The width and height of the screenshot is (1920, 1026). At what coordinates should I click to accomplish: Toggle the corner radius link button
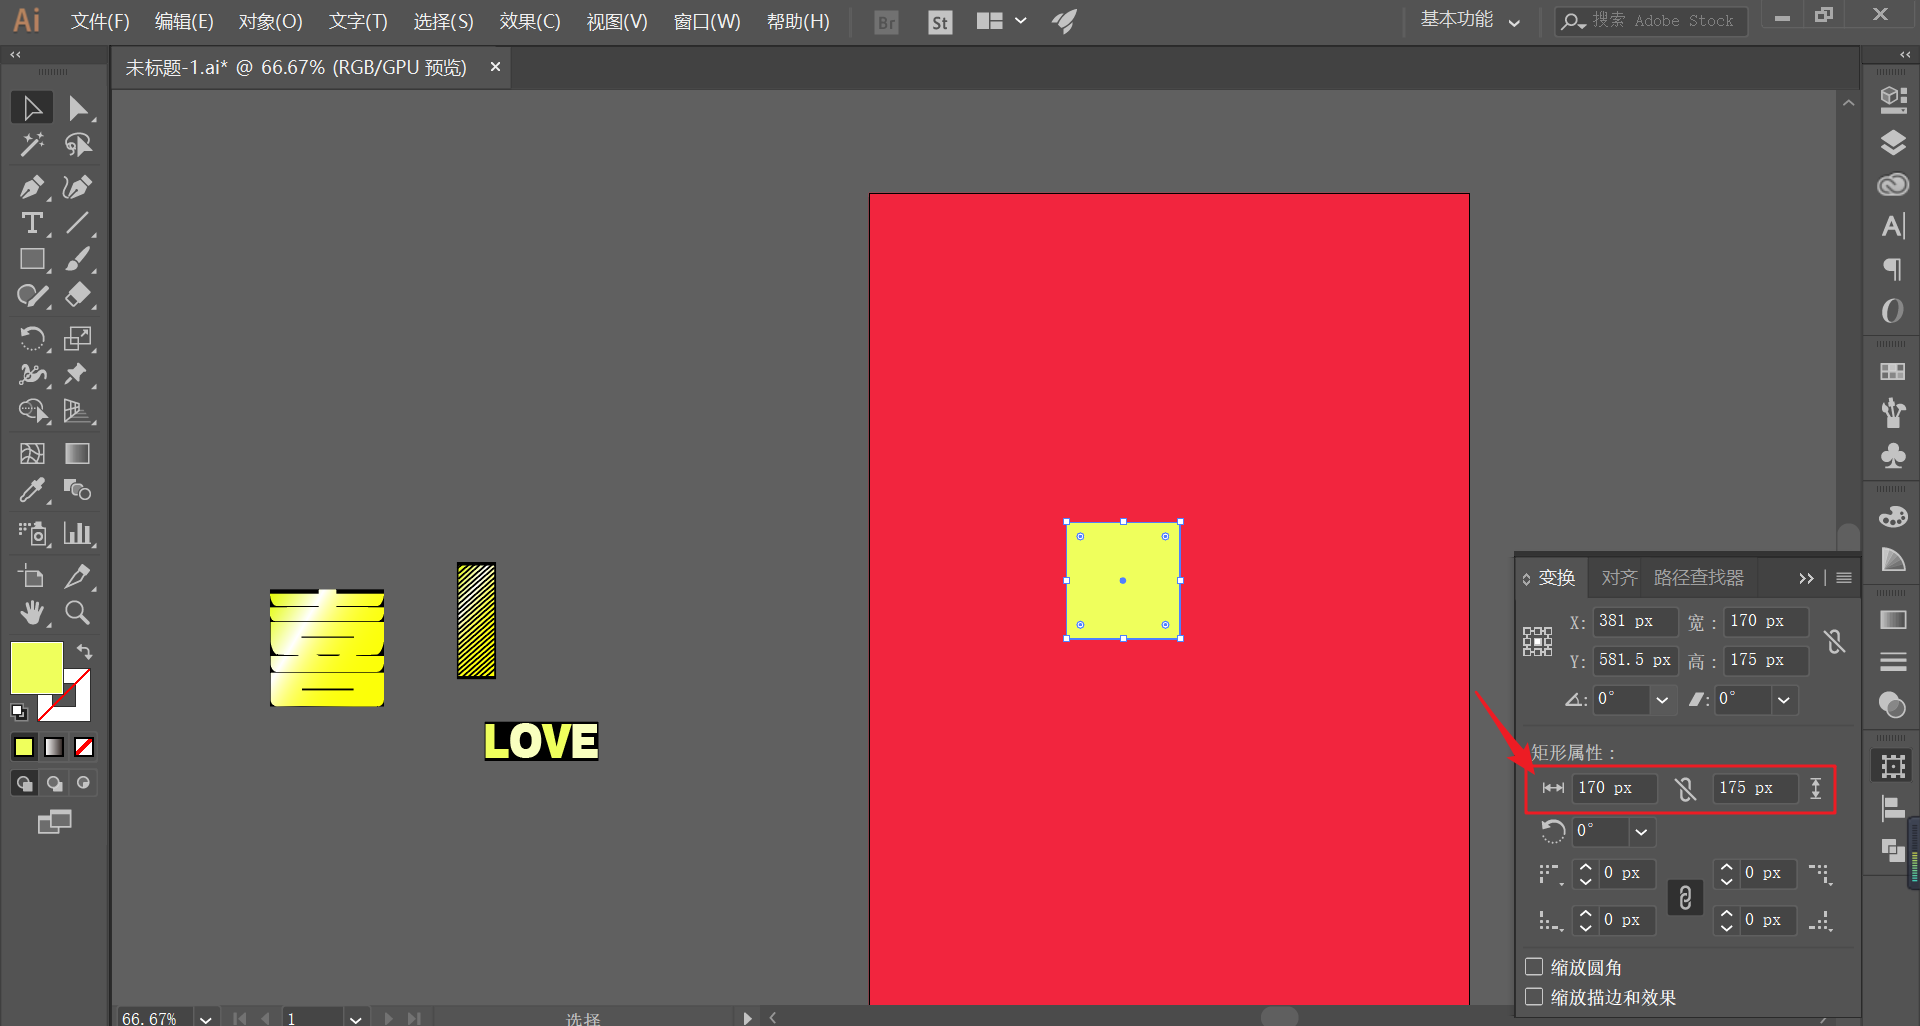click(1685, 897)
